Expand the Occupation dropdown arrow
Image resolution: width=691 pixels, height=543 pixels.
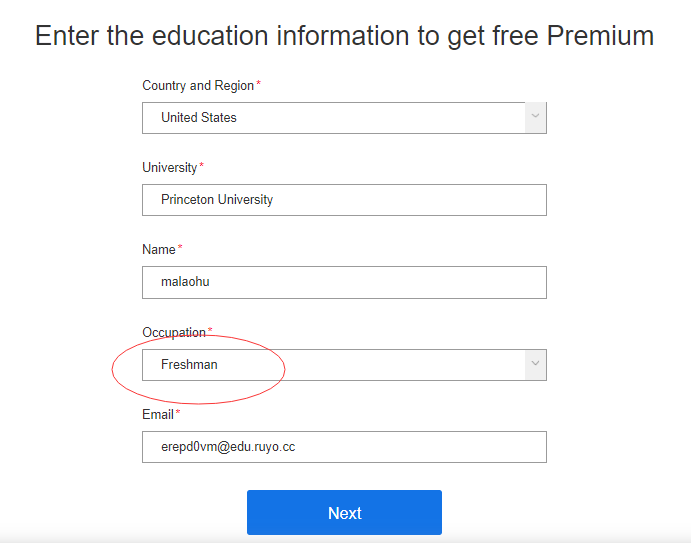click(x=536, y=365)
